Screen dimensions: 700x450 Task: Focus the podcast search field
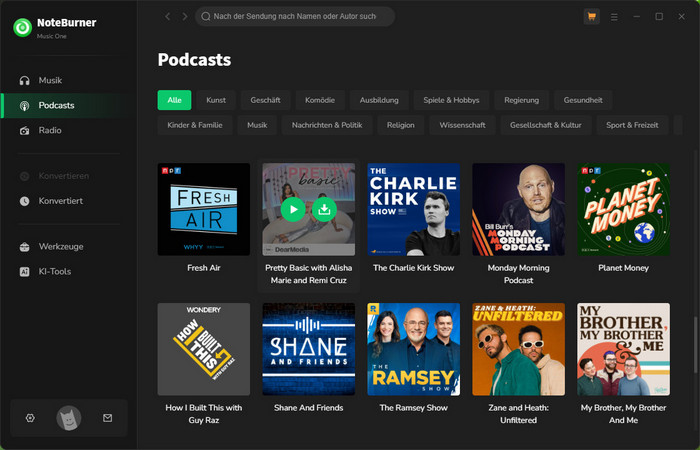(295, 17)
